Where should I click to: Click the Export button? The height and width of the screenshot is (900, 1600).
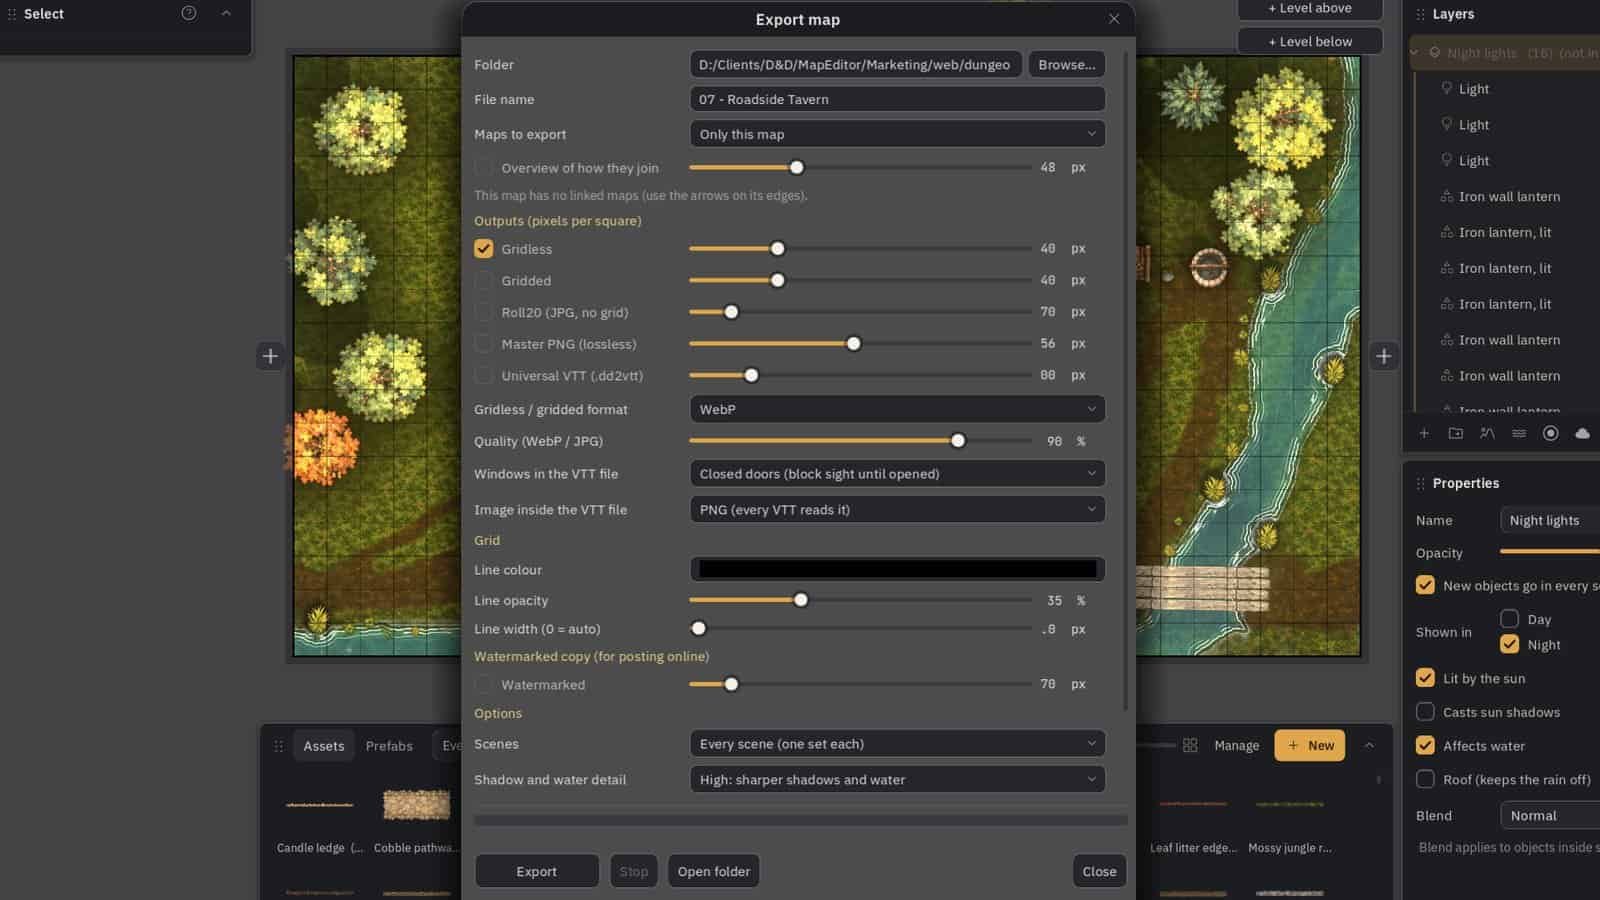click(x=537, y=871)
